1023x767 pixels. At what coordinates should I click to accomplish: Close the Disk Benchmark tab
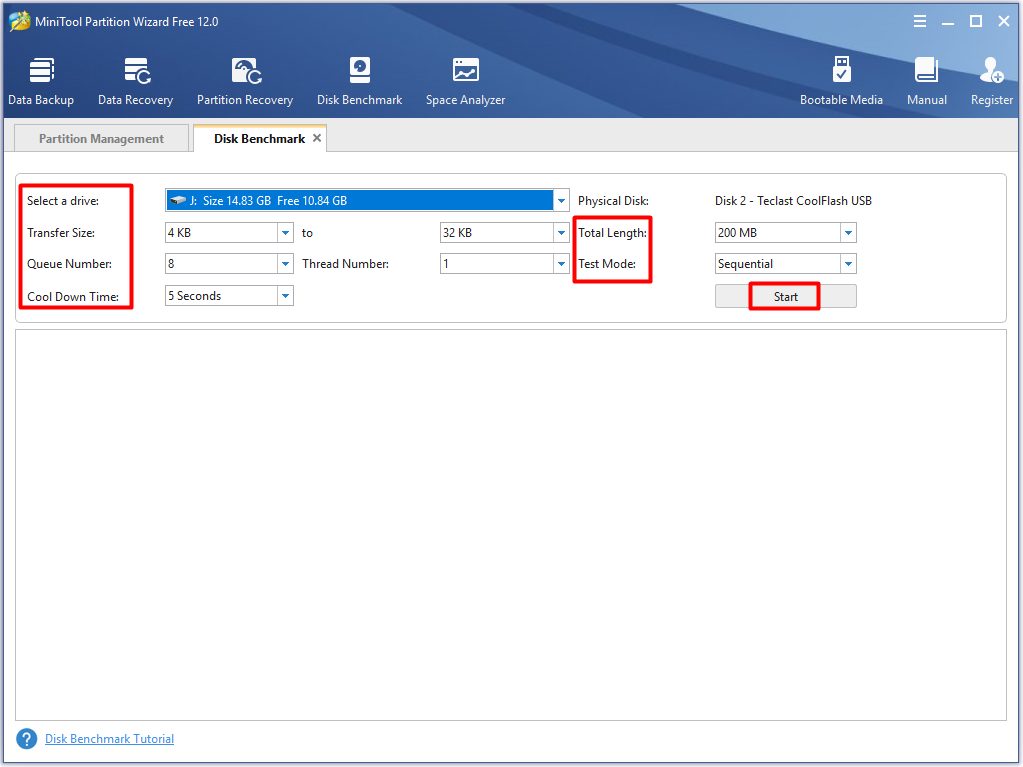tap(317, 138)
